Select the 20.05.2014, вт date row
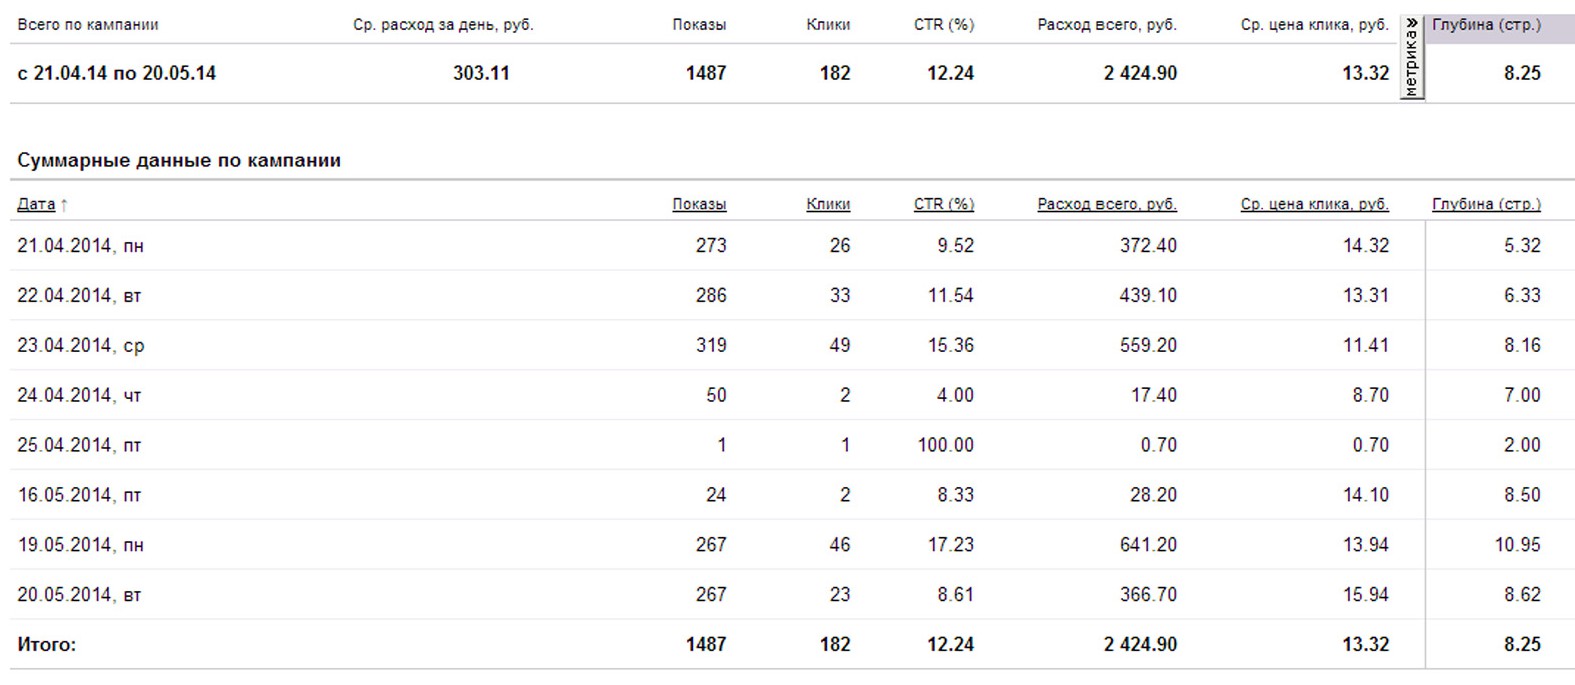This screenshot has height=685, width=1575. coord(79,596)
